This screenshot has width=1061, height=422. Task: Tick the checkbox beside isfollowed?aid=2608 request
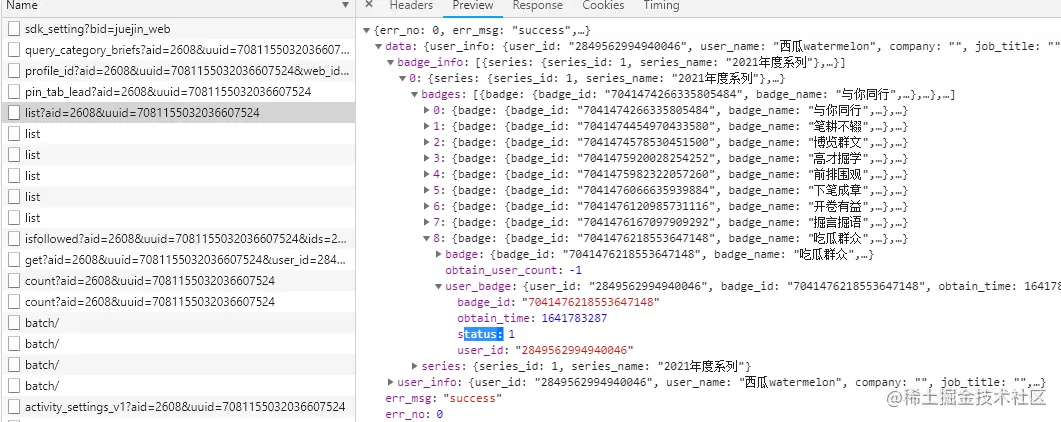pos(14,239)
